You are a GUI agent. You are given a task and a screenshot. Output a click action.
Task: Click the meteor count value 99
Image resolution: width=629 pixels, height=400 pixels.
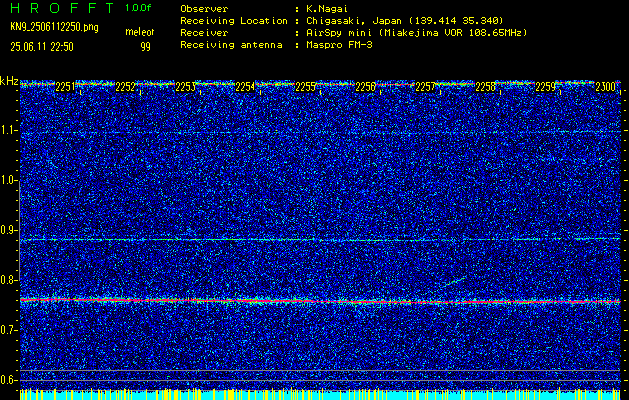[x=146, y=47]
